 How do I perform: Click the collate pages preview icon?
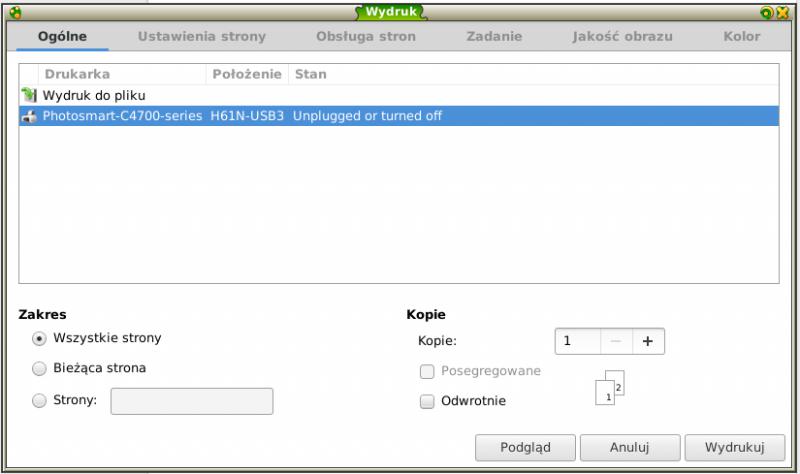click(x=609, y=390)
